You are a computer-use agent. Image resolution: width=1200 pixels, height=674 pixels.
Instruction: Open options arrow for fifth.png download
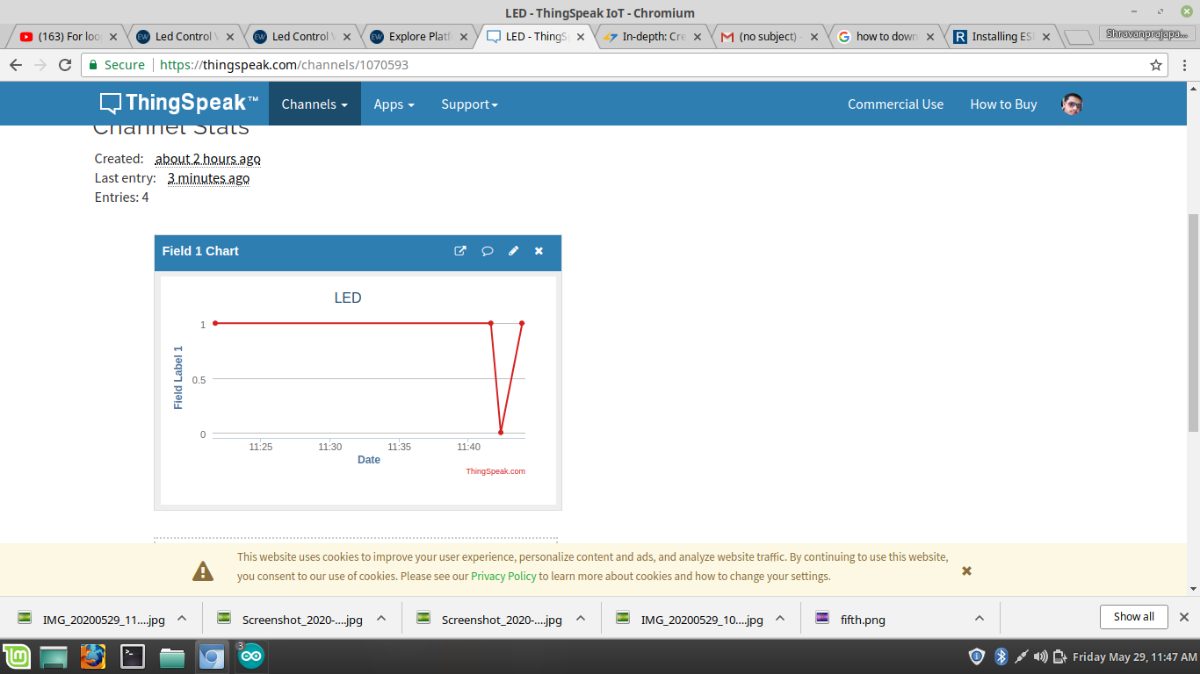(979, 618)
